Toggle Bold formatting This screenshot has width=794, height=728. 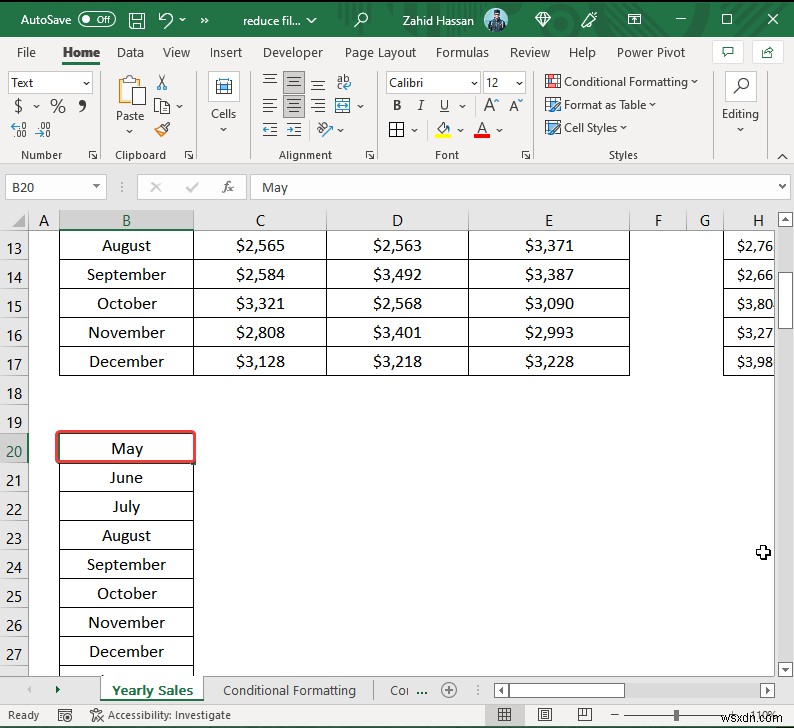(397, 106)
